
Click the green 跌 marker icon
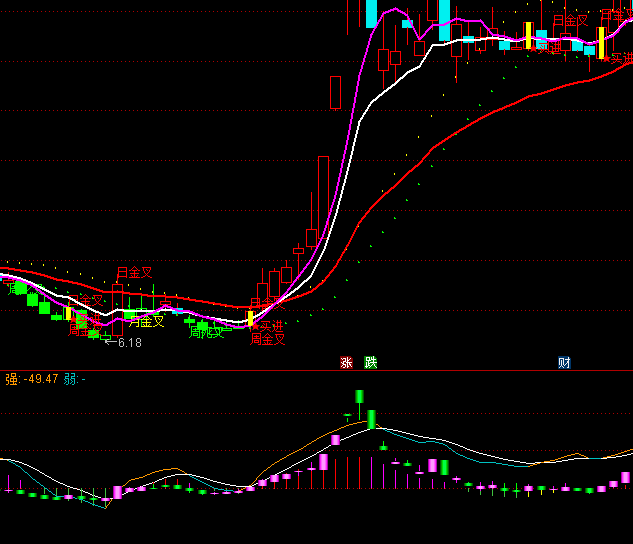pos(371,363)
